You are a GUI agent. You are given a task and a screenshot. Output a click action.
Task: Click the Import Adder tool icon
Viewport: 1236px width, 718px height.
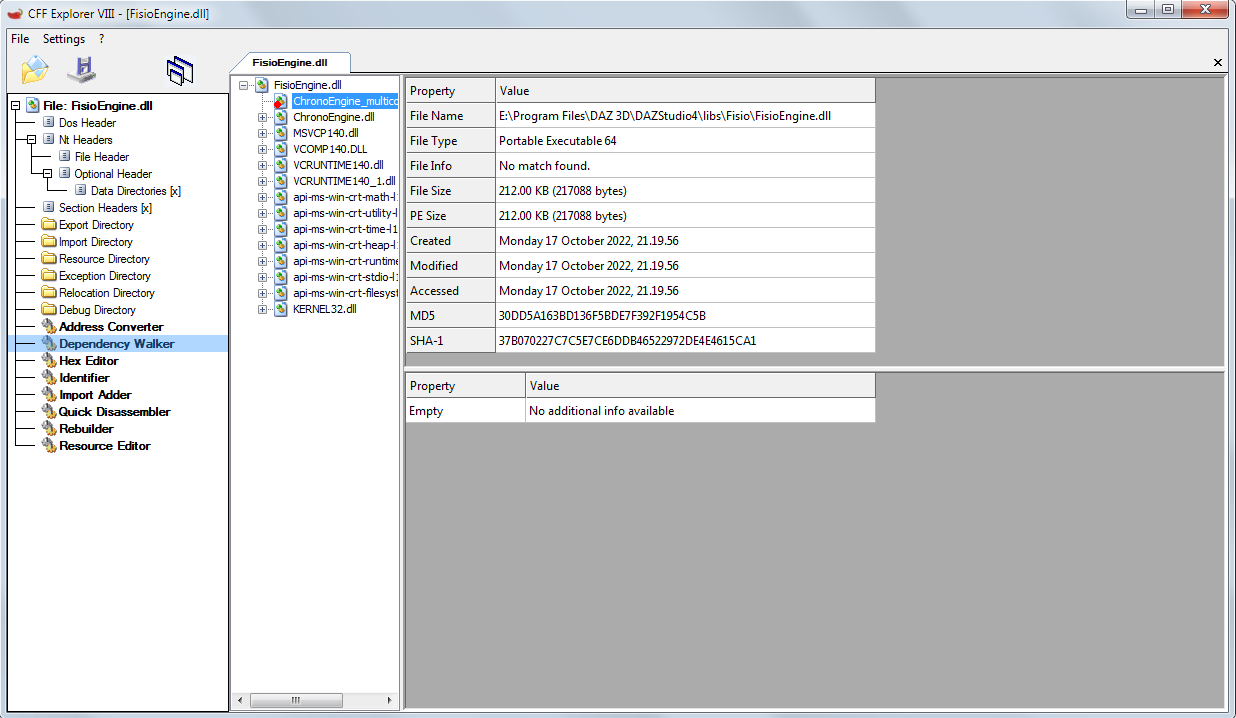(49, 395)
